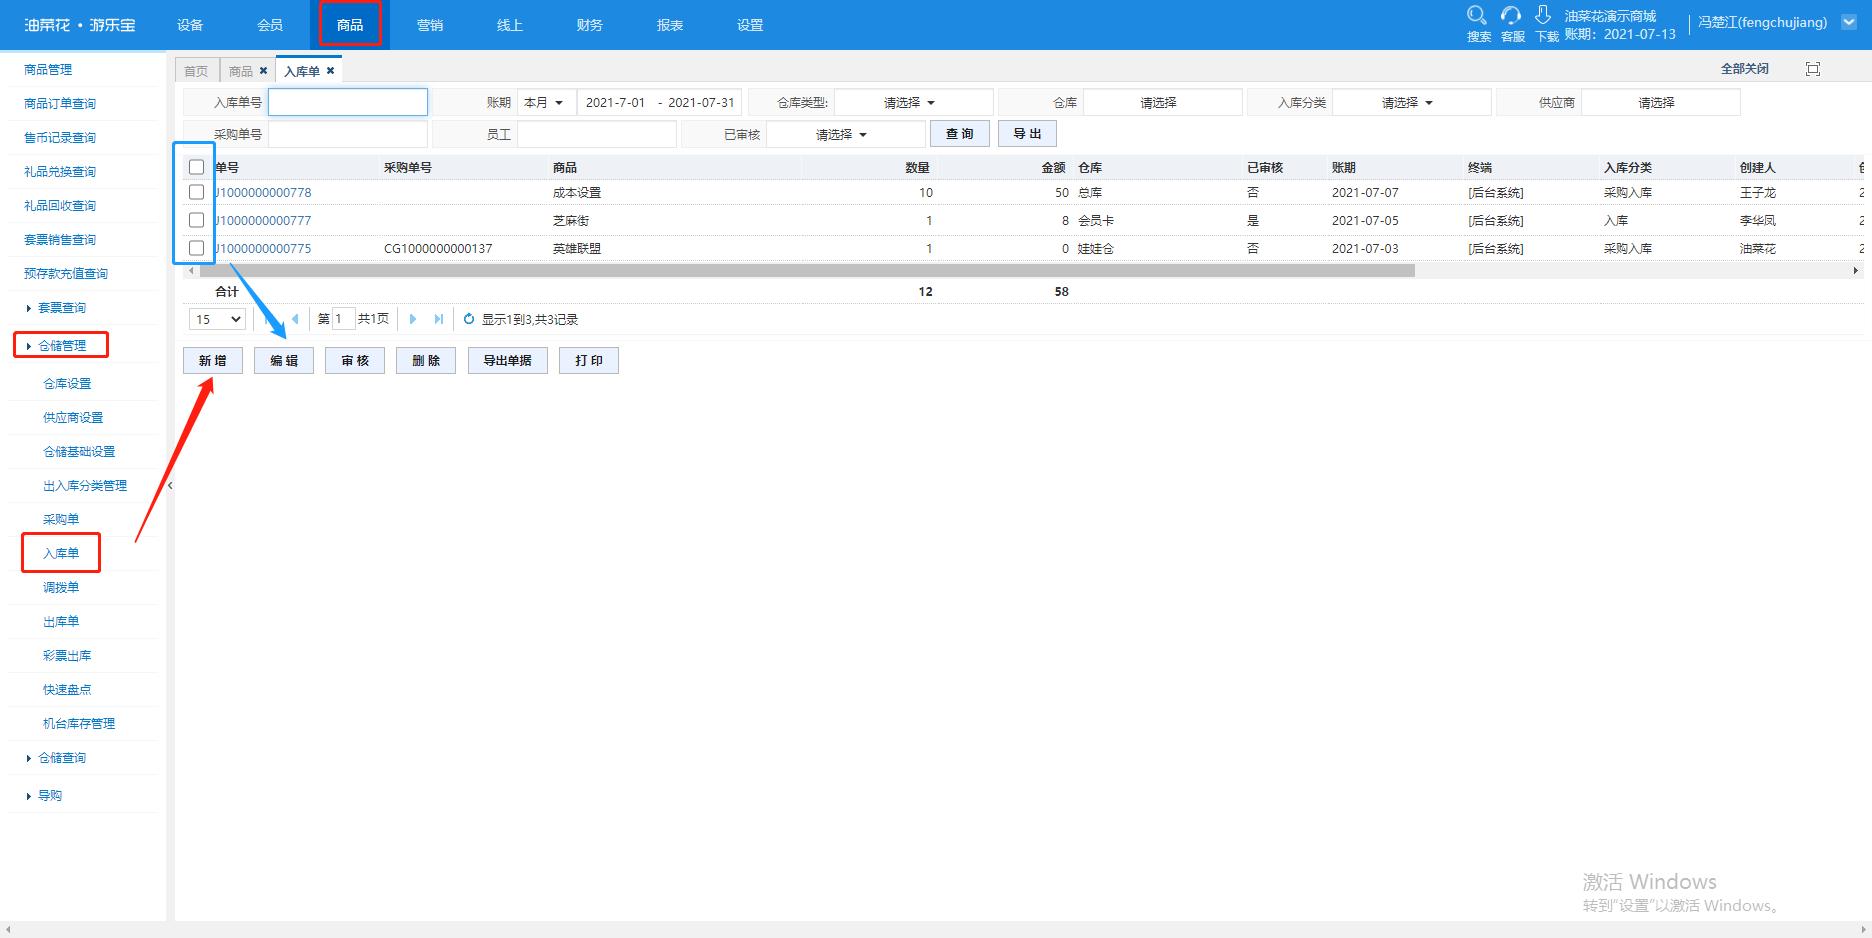Open the 会员 top menu
Viewport: 1872px width, 938px height.
(x=270, y=25)
